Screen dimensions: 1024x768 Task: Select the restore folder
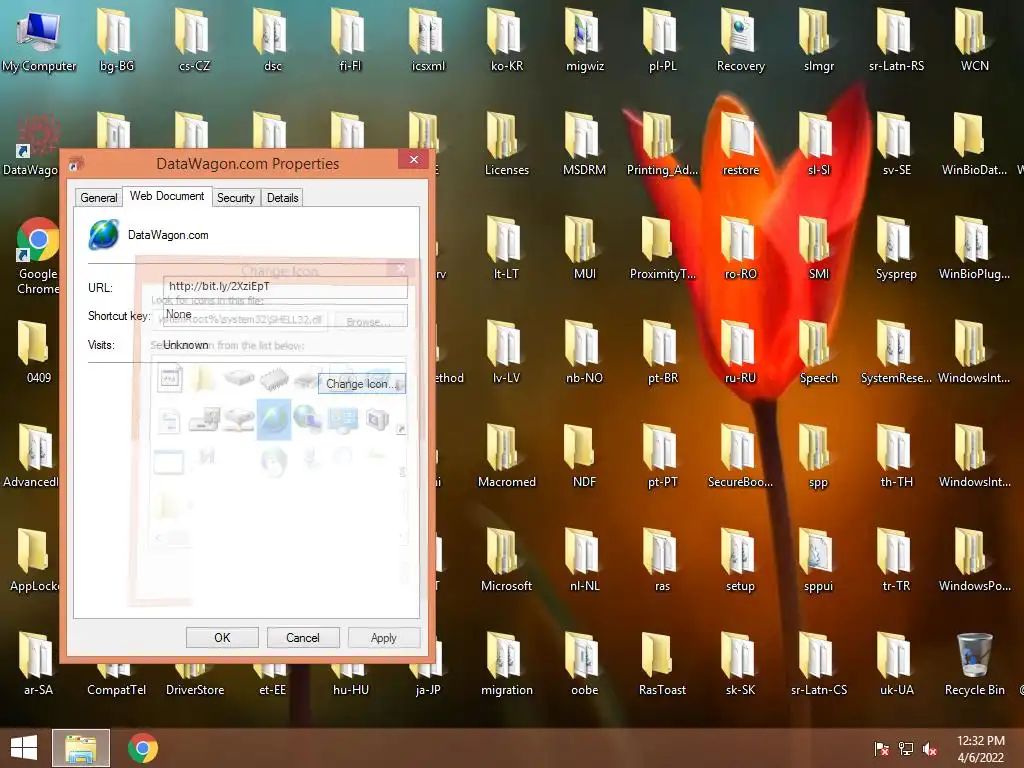coord(741,144)
